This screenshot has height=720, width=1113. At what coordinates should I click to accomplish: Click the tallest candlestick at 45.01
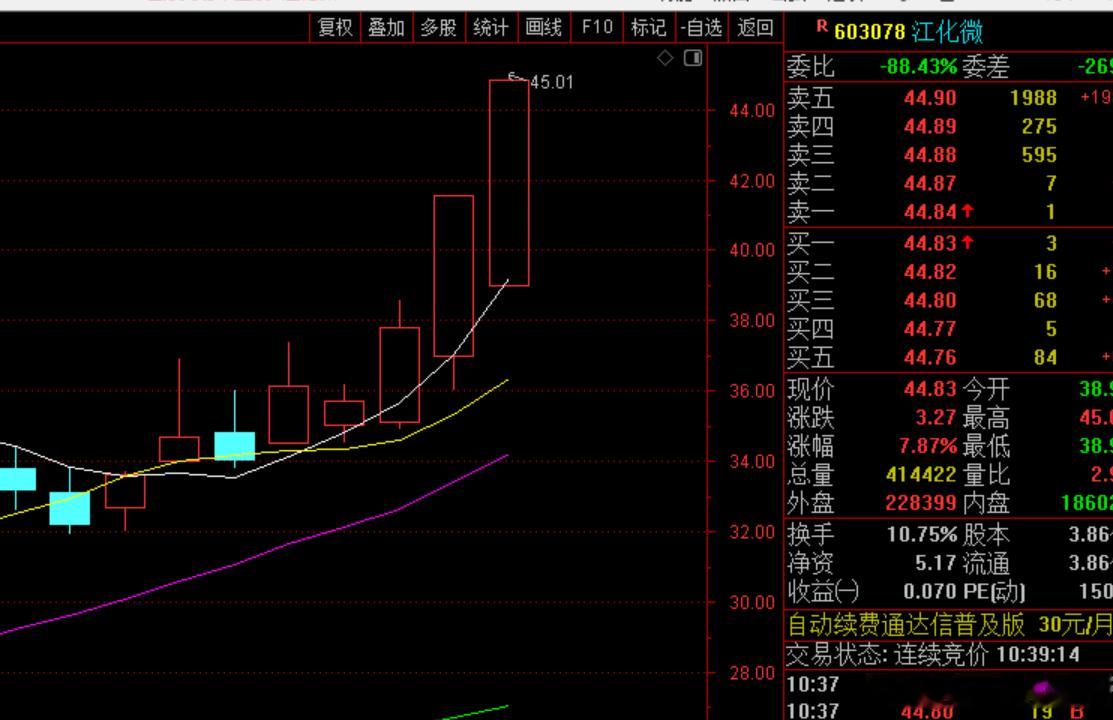pos(509,183)
